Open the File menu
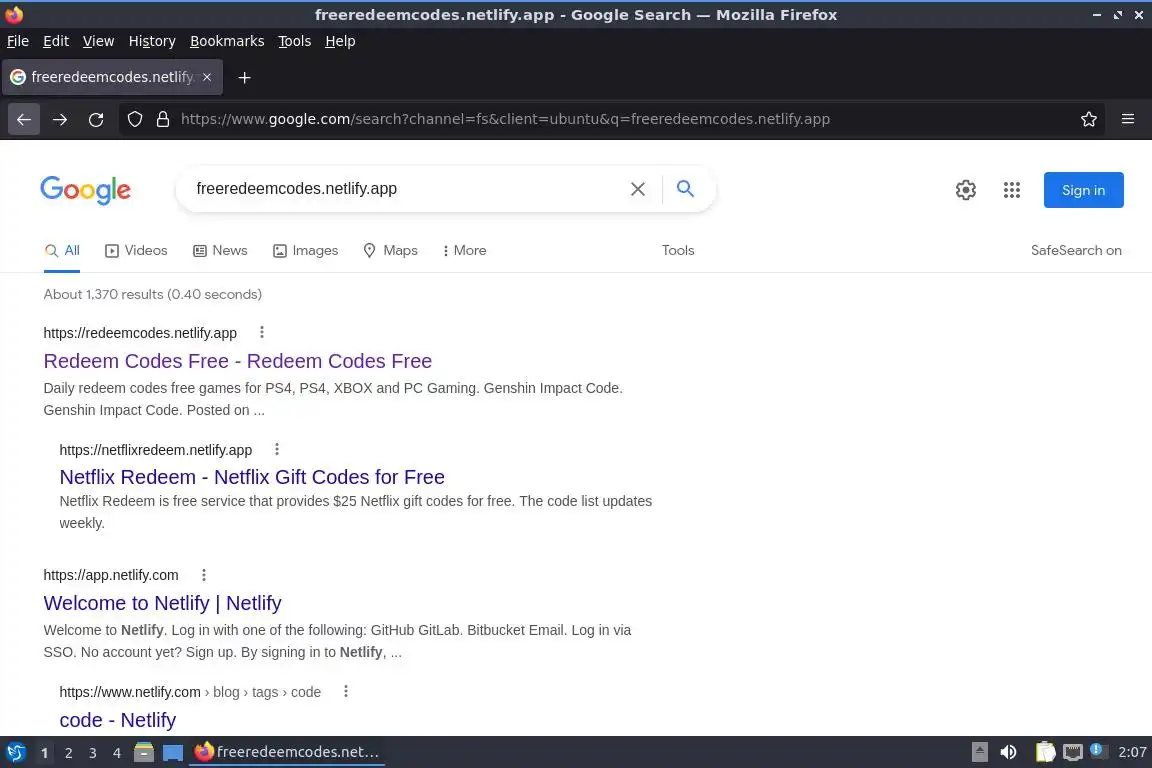Viewport: 1152px width, 768px height. click(x=18, y=41)
